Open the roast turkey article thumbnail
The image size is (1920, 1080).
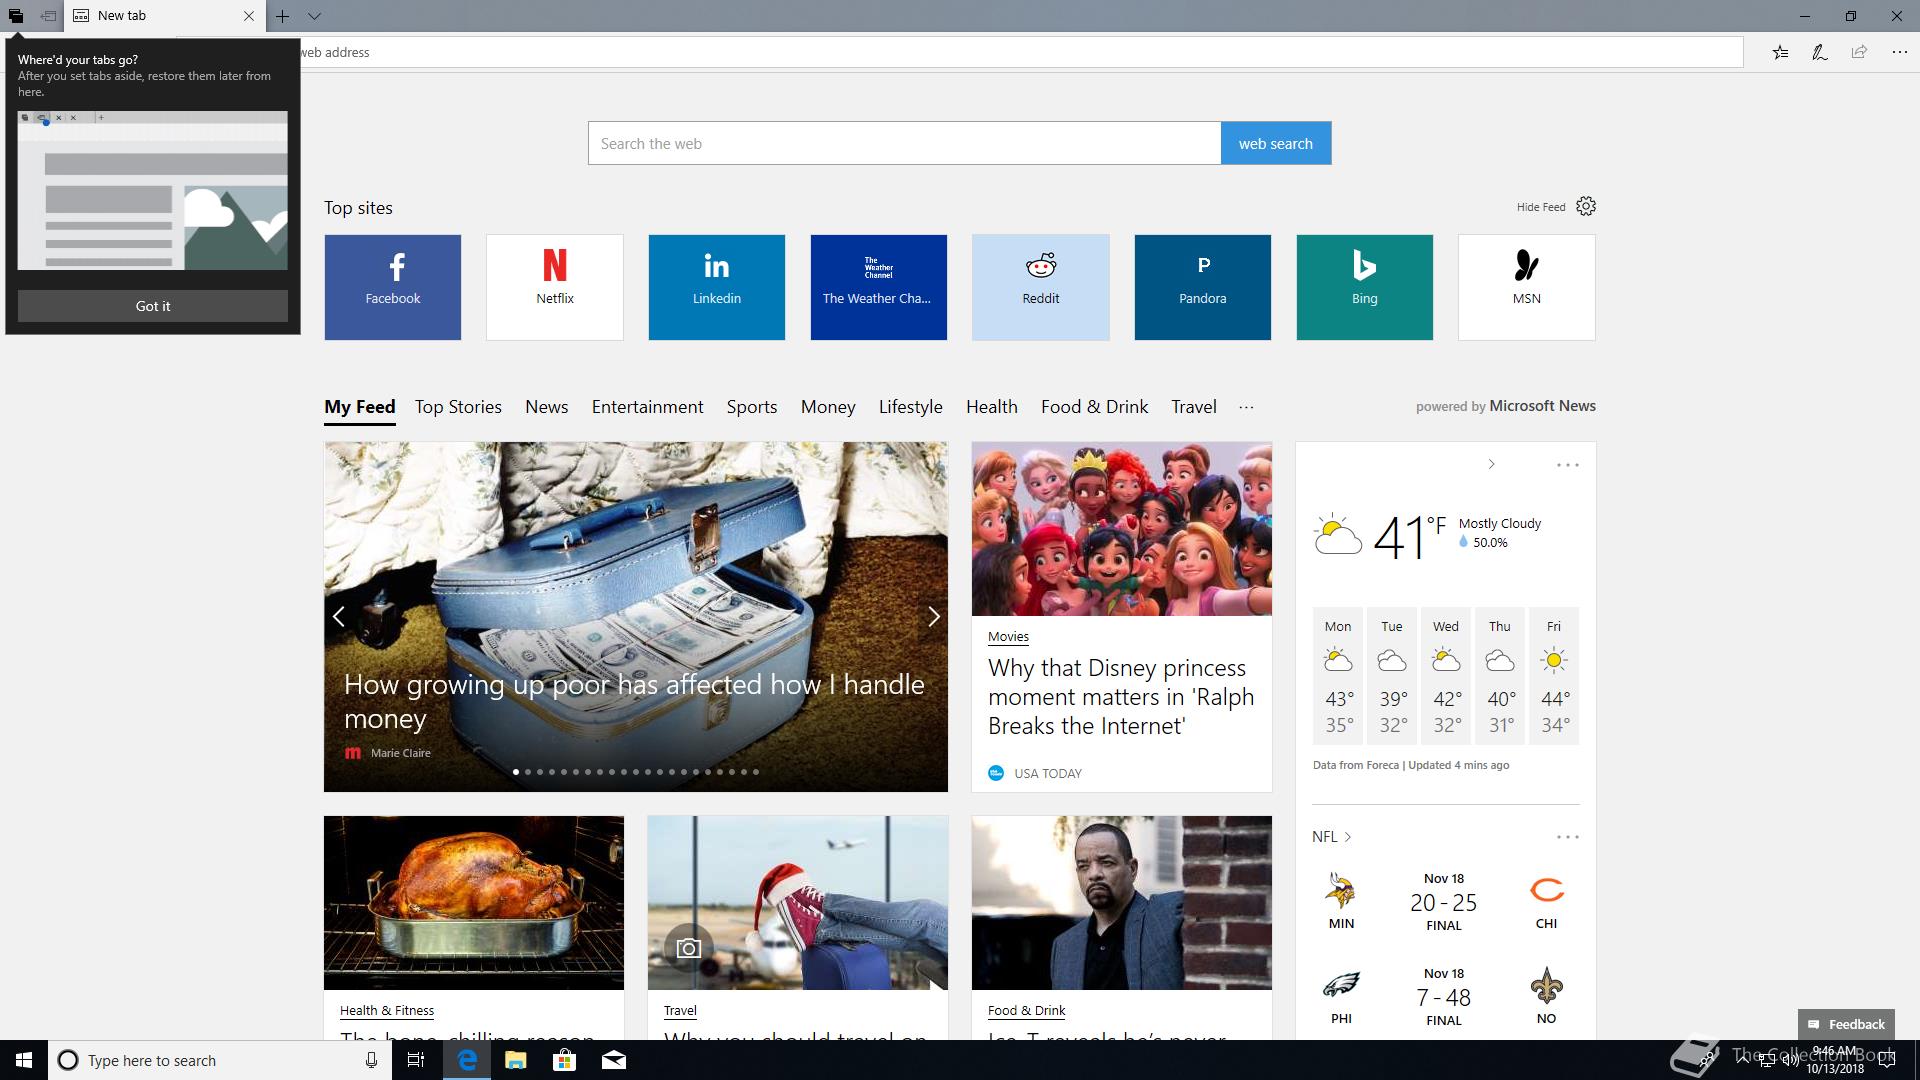click(x=474, y=903)
